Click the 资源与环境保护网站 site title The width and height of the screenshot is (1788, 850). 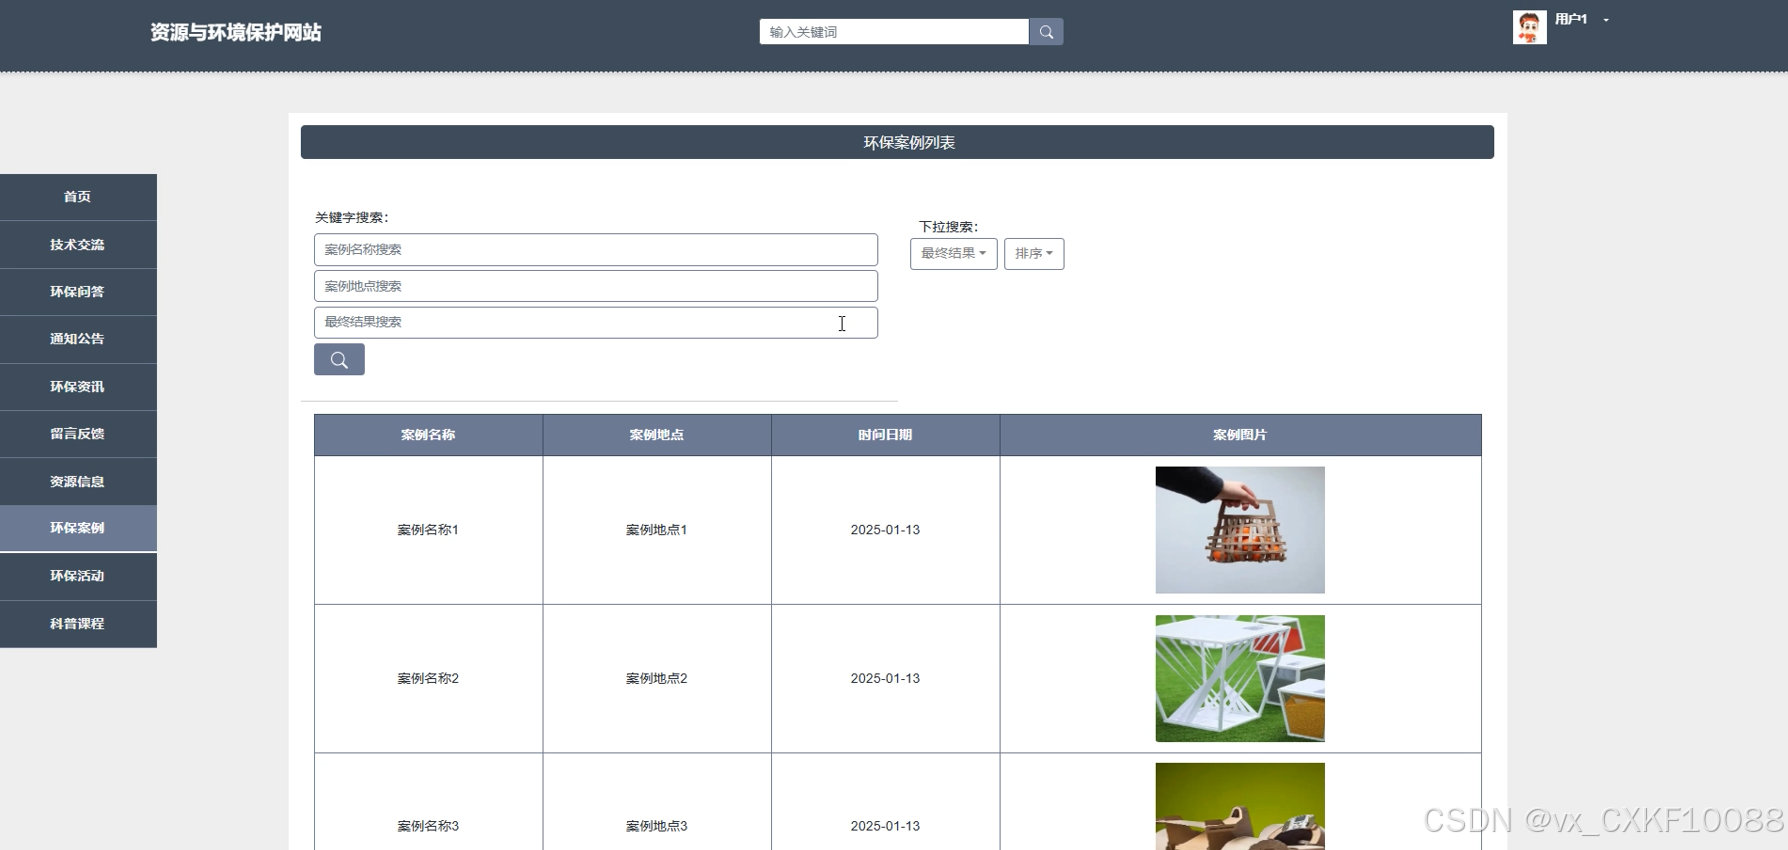[236, 33]
